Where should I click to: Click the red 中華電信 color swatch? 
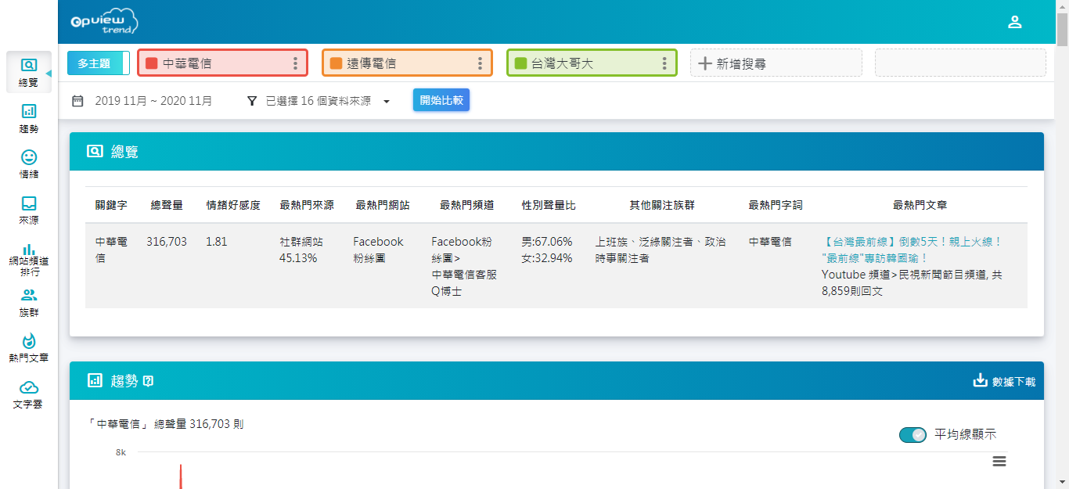tap(151, 63)
